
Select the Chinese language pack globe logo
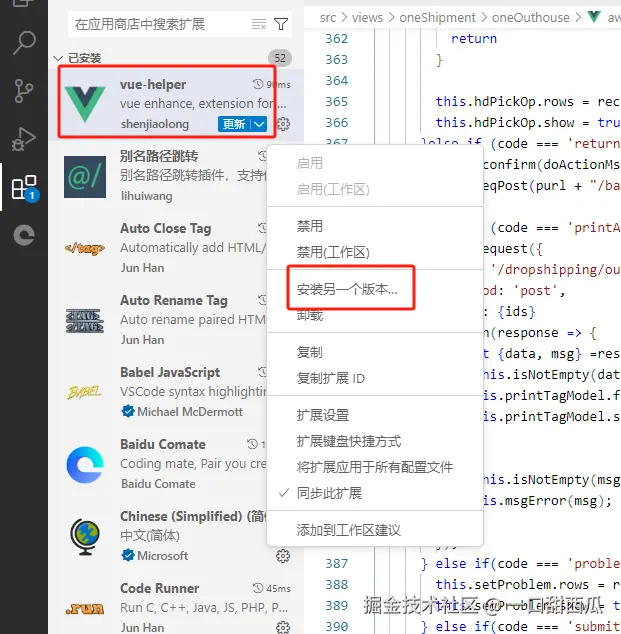(x=85, y=537)
